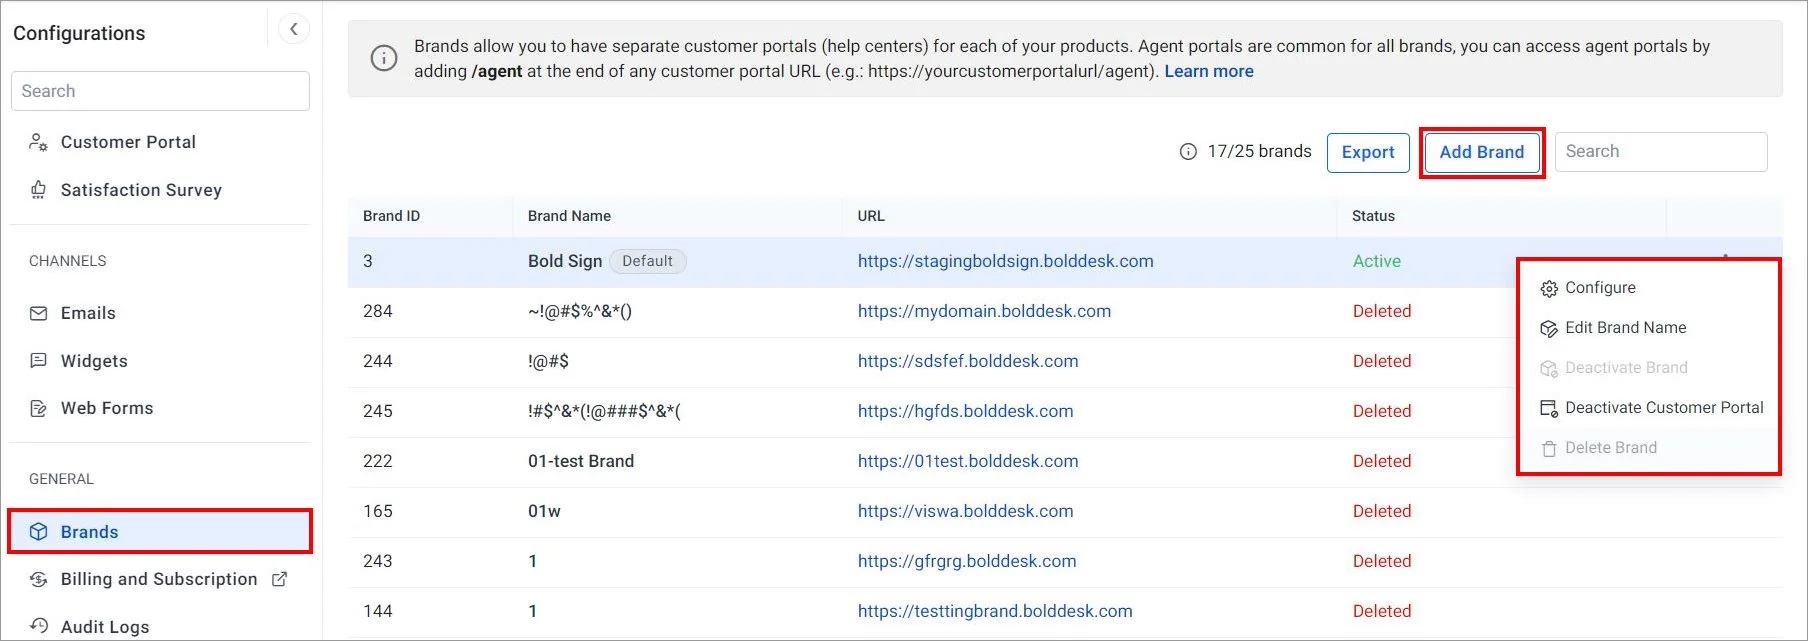
Task: Collapse the Configurations sidebar with the chevron
Action: [x=293, y=29]
